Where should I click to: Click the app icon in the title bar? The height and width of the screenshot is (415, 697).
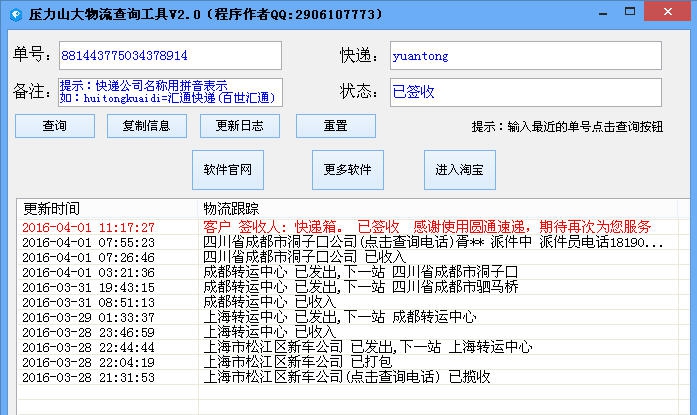pos(16,15)
